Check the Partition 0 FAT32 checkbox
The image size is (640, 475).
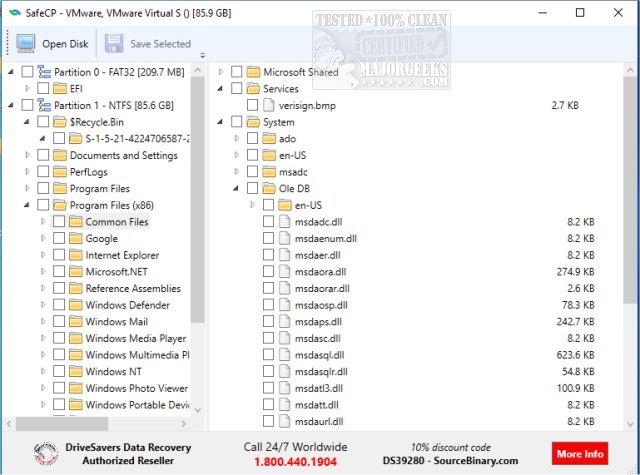coord(27,72)
